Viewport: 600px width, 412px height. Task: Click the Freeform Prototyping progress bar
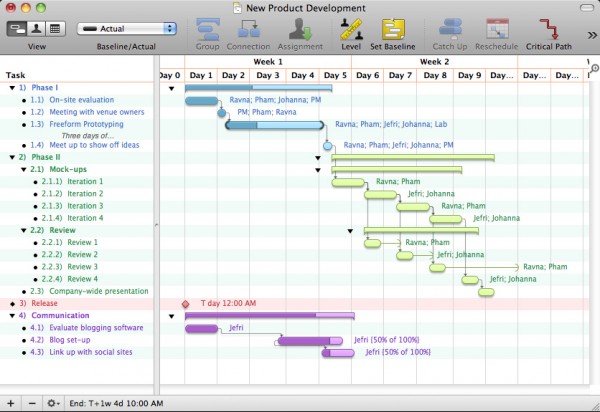click(x=275, y=125)
